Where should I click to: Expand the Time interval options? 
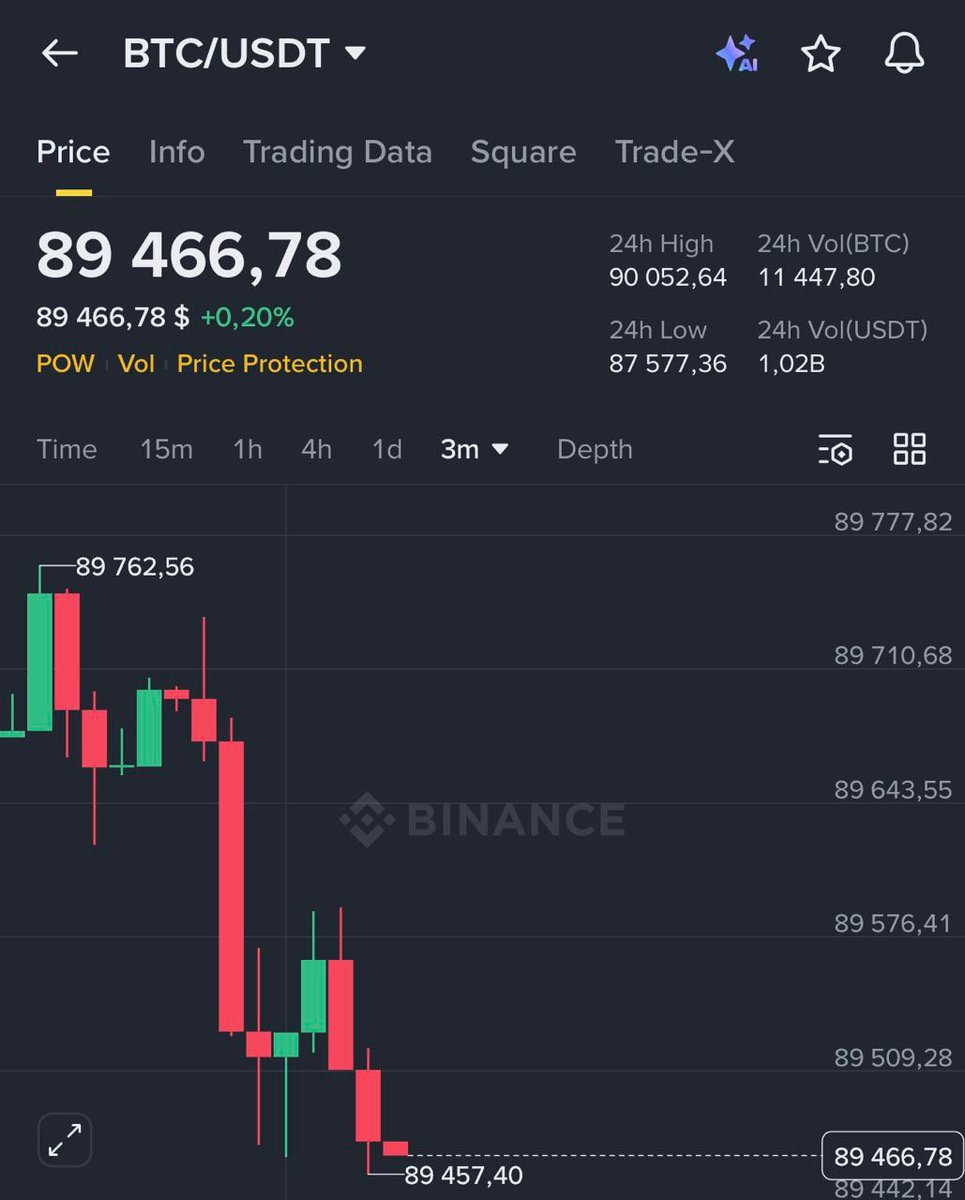coord(66,450)
